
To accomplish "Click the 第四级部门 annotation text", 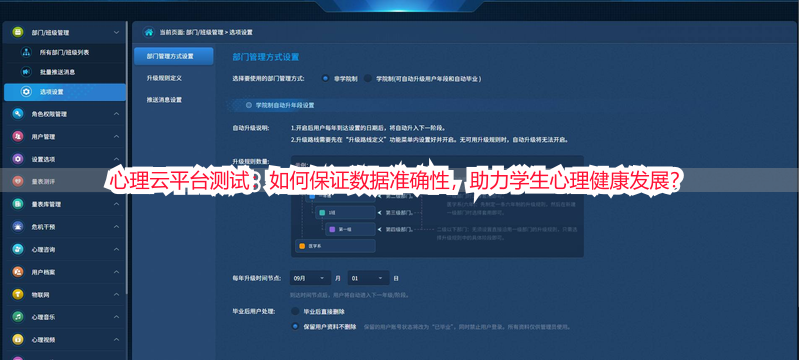I will pyautogui.click(x=399, y=229).
